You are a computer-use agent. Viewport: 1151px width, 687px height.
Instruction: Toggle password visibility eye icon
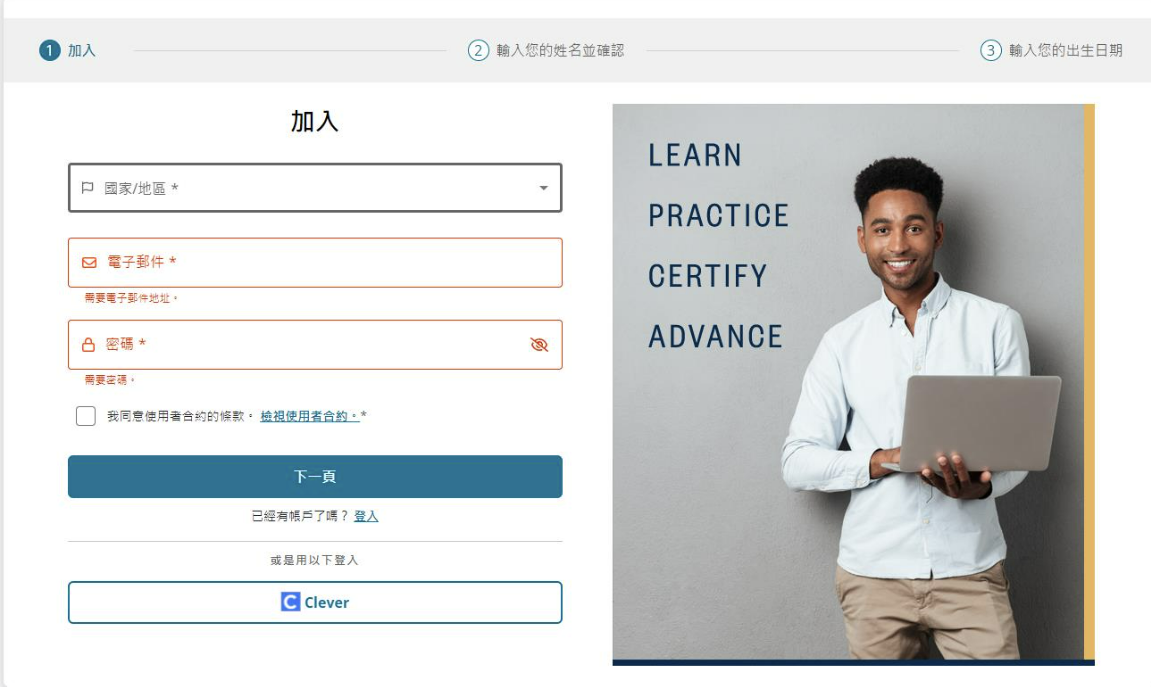540,344
